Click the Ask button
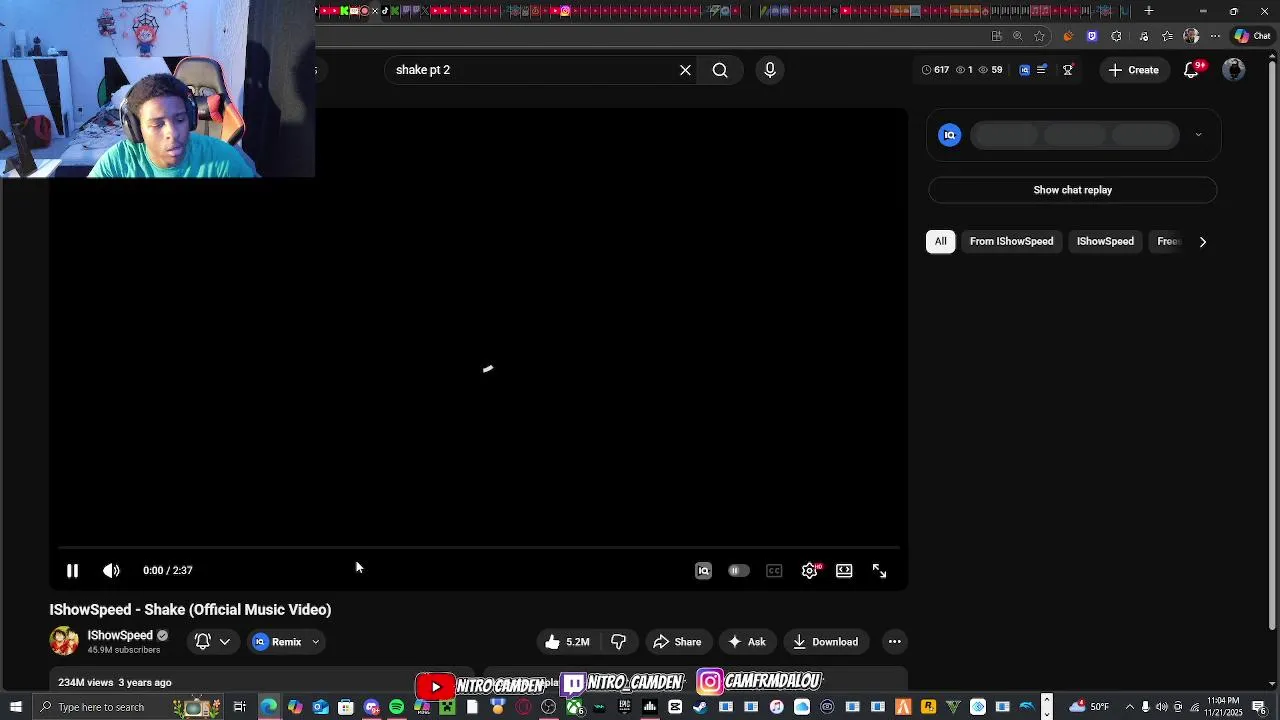Screen dimensions: 1280x720 coord(747,642)
